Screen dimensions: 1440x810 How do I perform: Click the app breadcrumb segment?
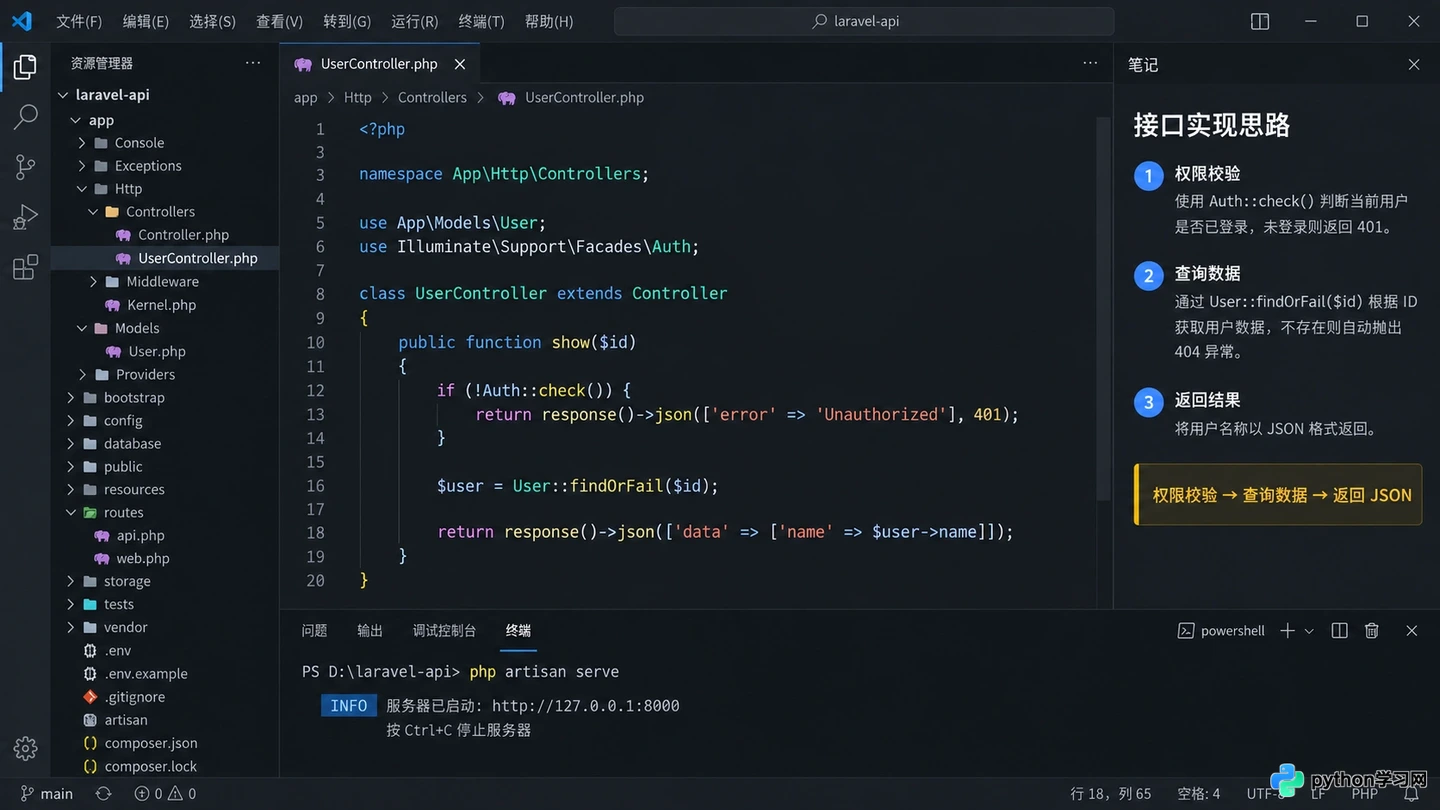click(x=305, y=98)
